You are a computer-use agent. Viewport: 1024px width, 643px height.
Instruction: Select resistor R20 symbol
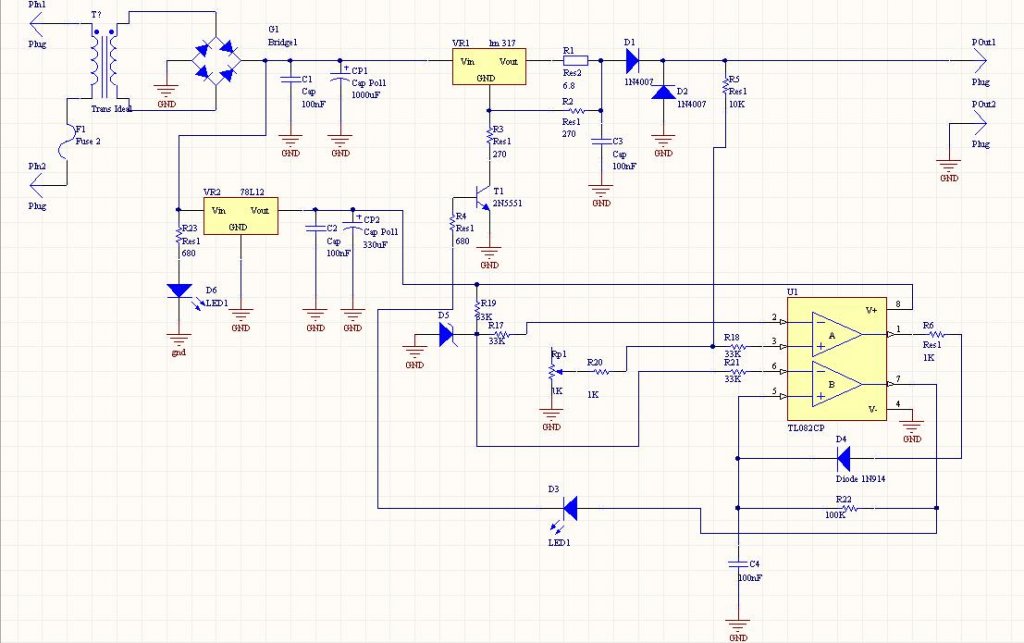coord(600,371)
